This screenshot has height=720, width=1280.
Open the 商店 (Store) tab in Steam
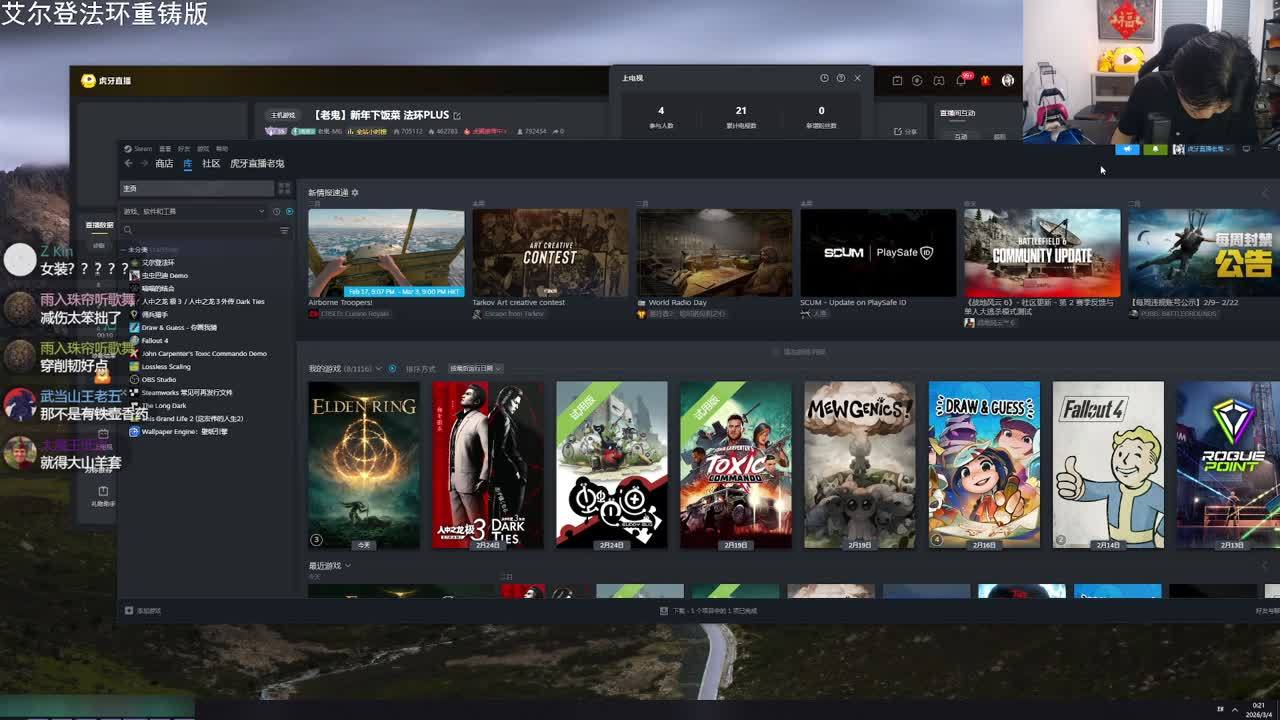coord(164,163)
